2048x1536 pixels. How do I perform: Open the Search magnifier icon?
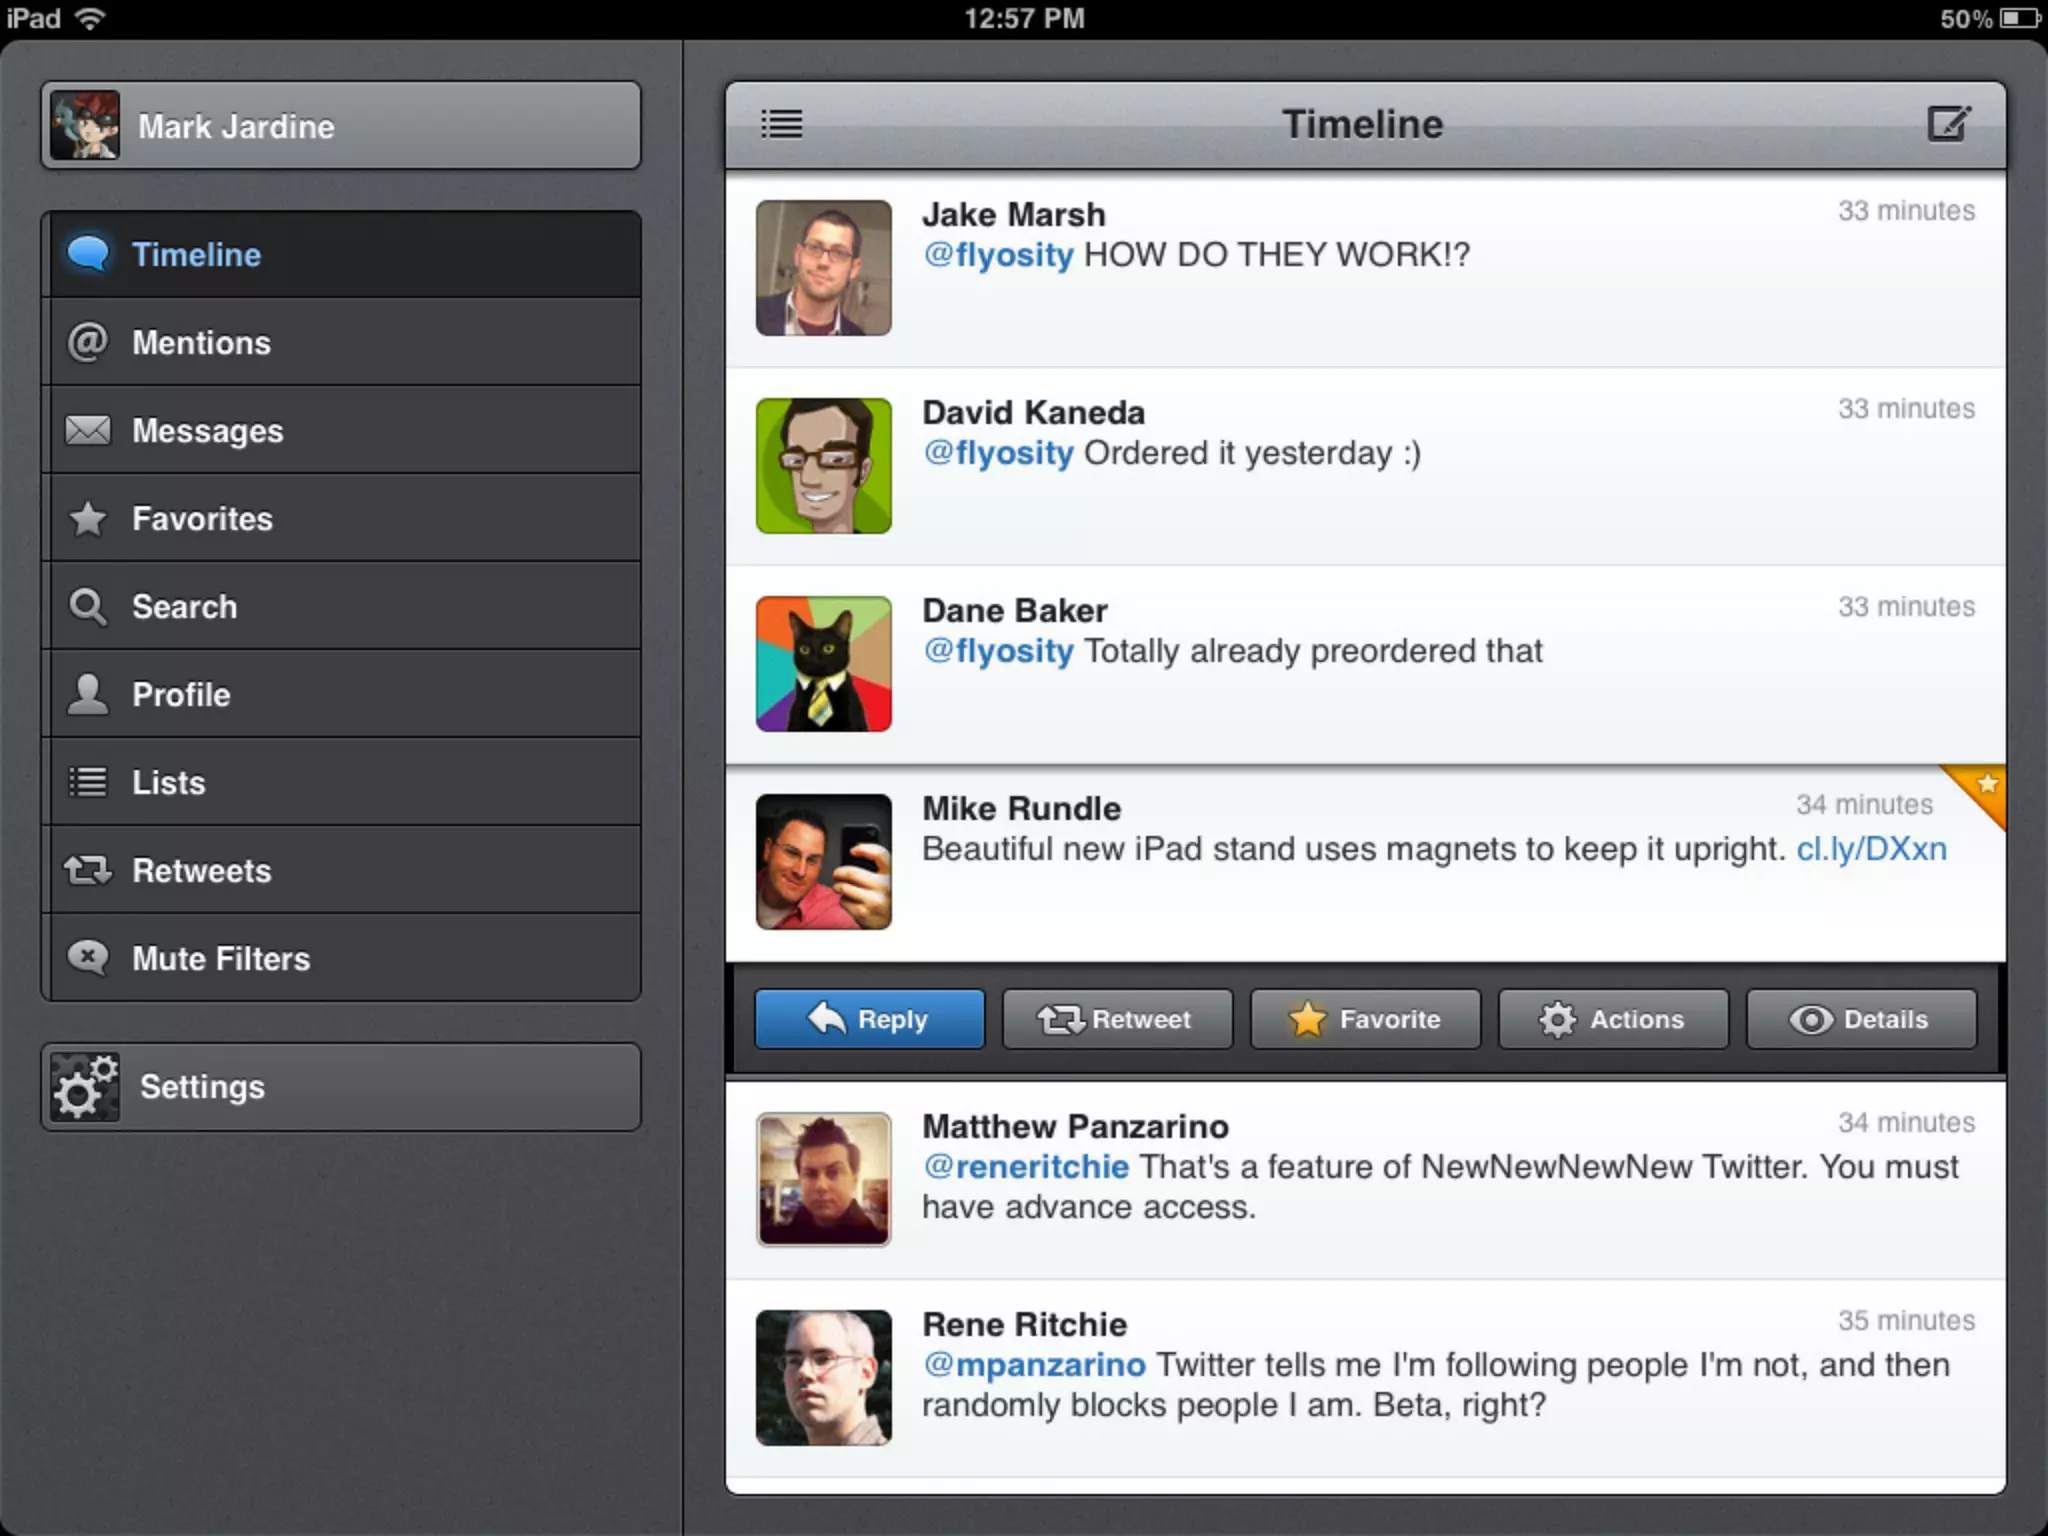[88, 606]
